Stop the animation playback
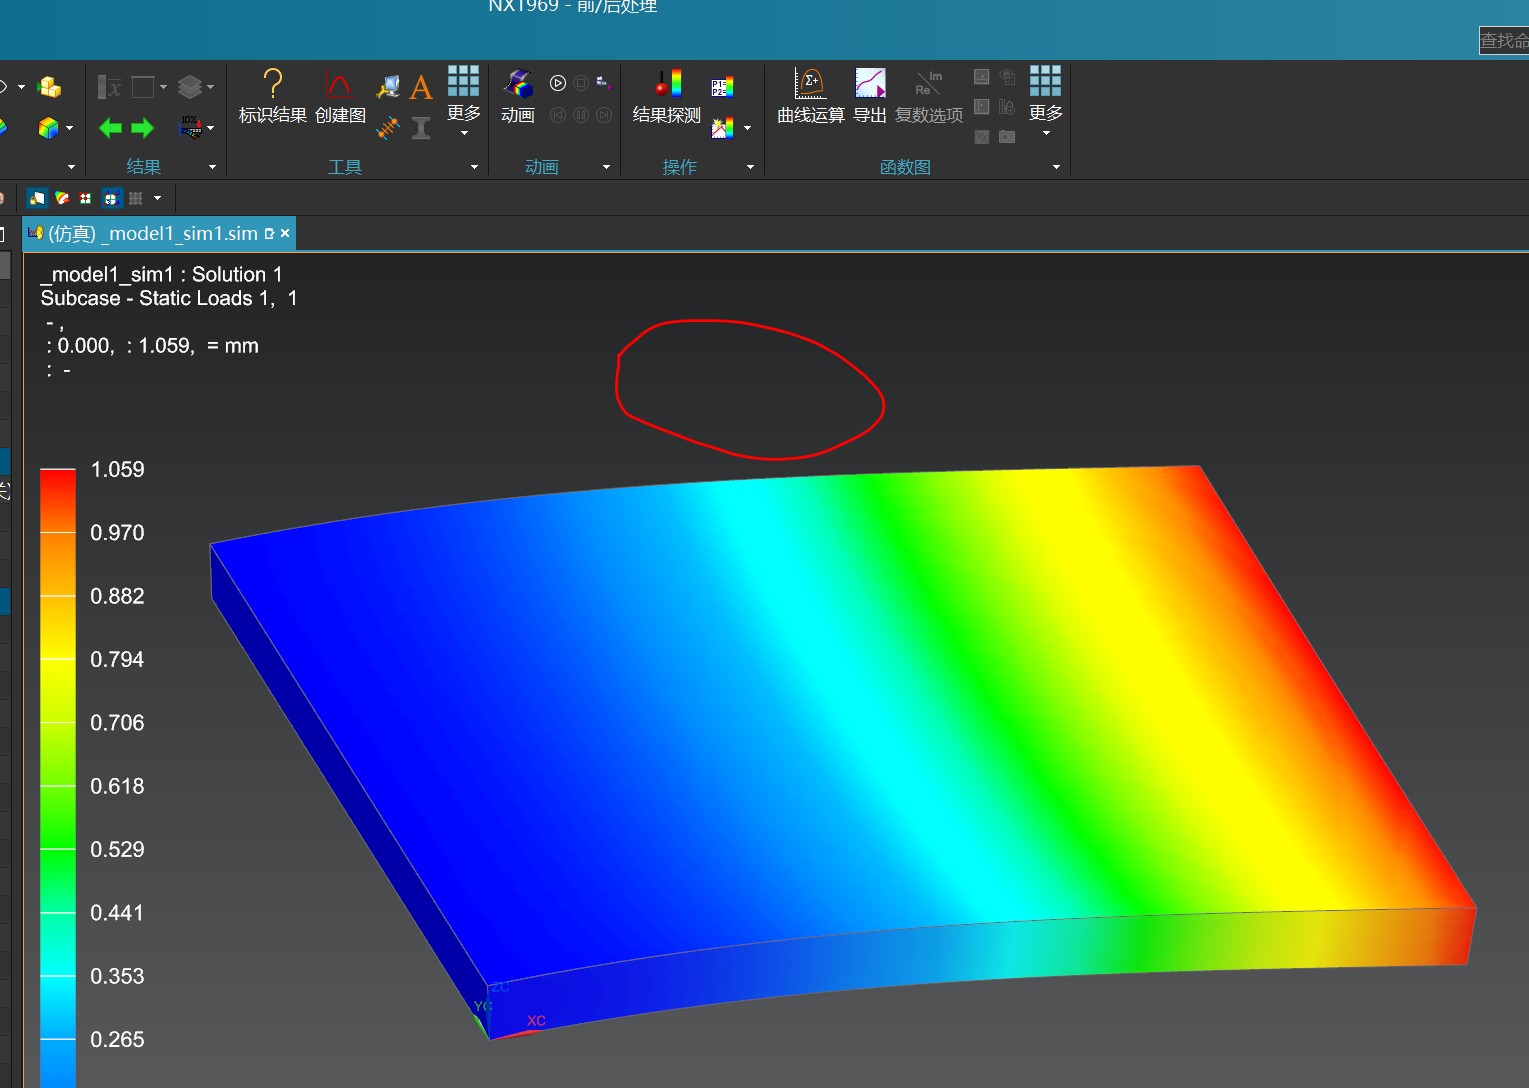This screenshot has height=1088, width=1529. [x=581, y=83]
